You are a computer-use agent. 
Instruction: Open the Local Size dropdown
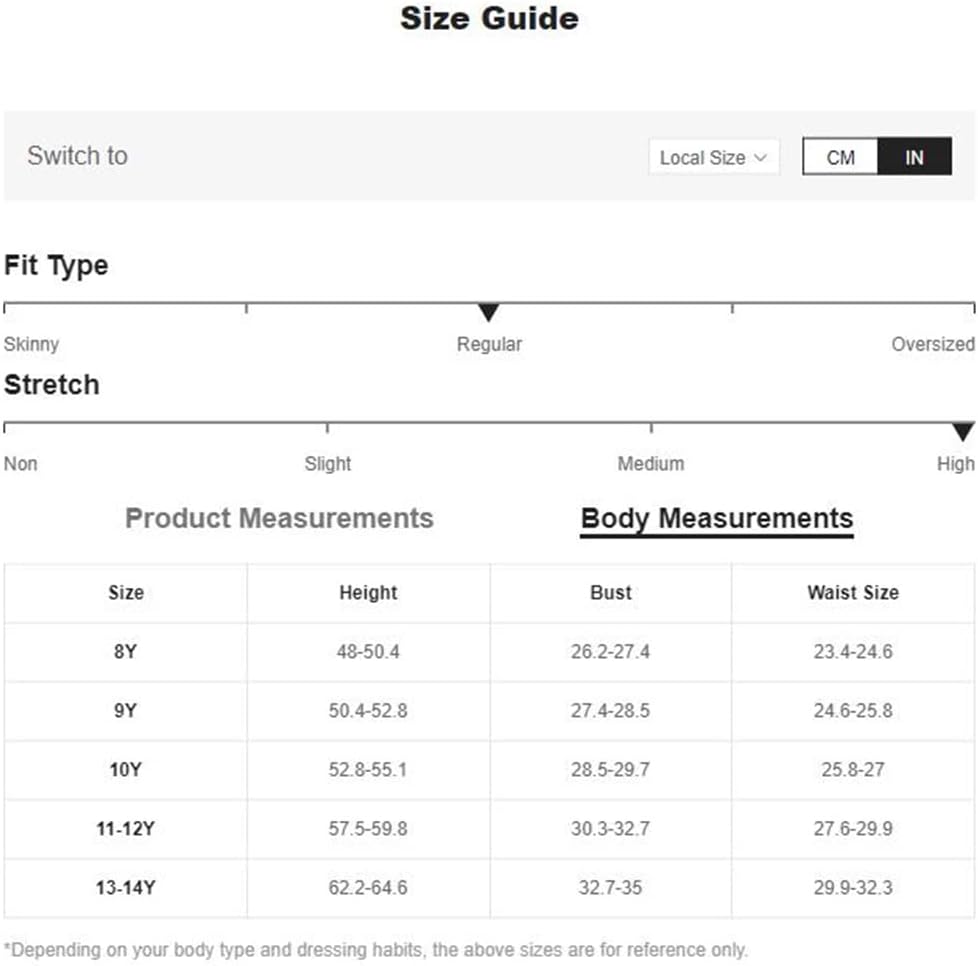pyautogui.click(x=714, y=157)
